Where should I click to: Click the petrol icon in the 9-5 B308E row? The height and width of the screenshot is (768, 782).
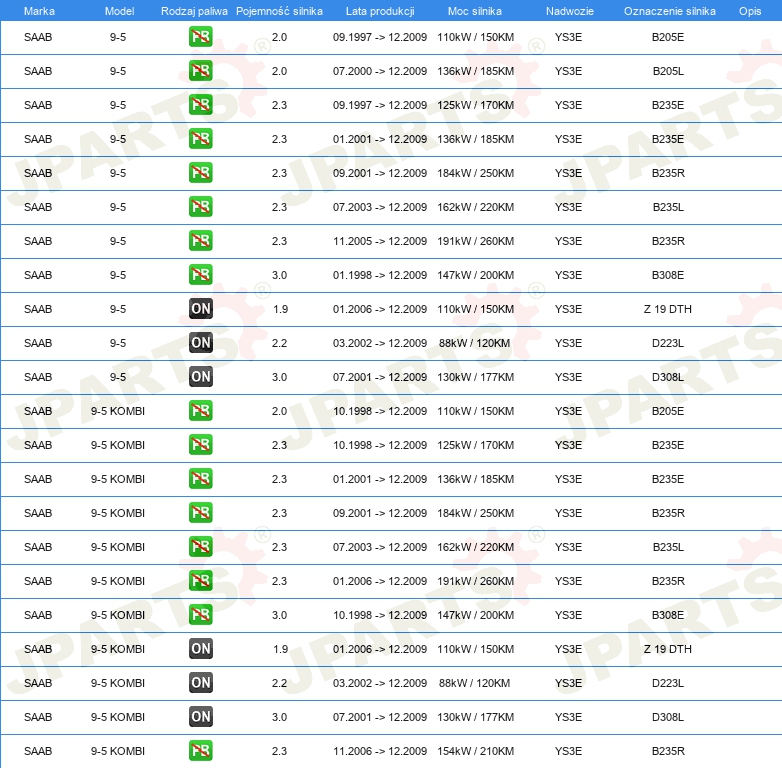pos(200,275)
